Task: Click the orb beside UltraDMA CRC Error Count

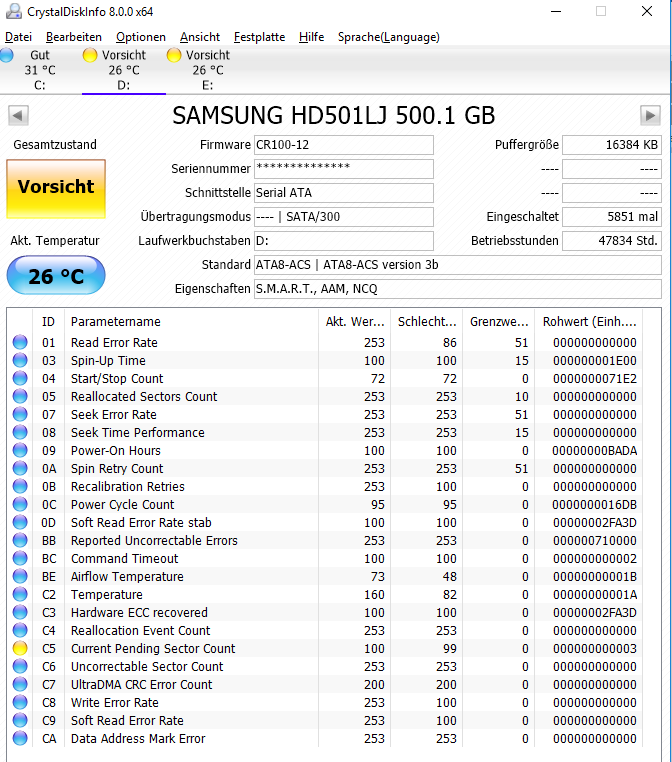Action: tap(20, 684)
